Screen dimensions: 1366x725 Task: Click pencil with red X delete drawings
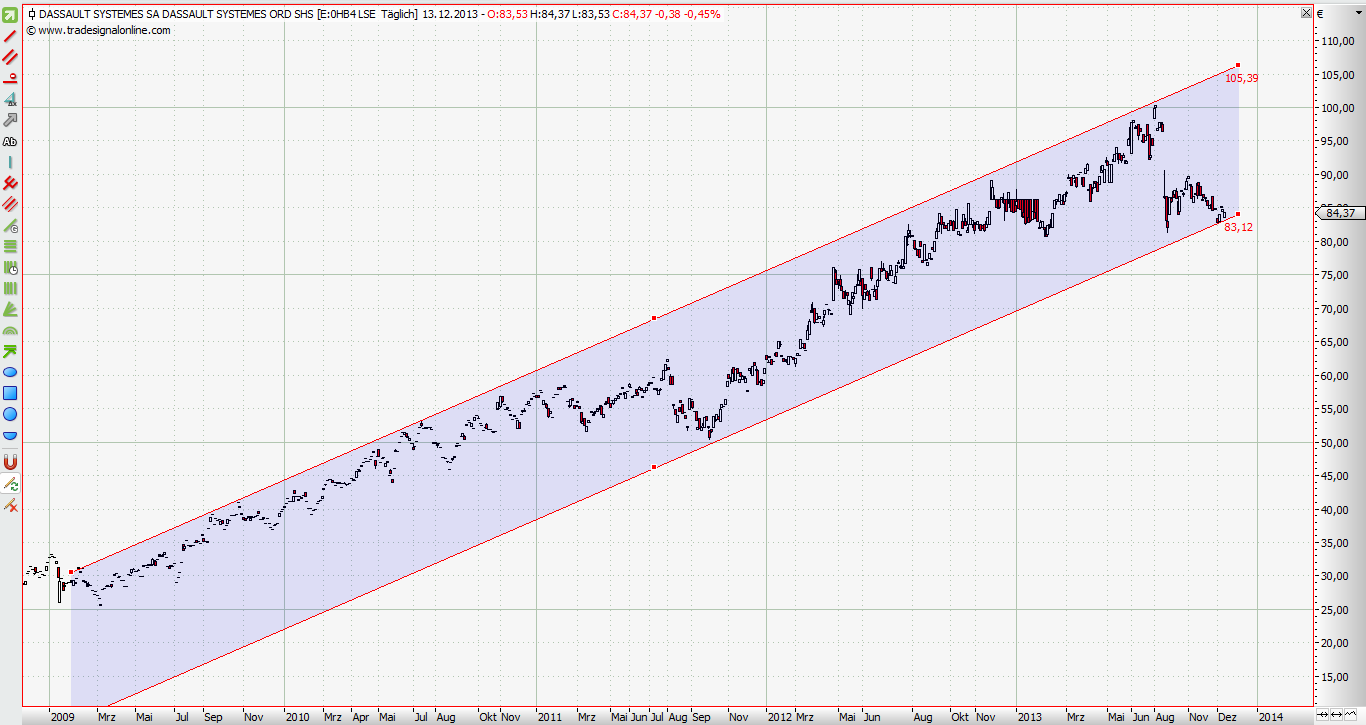coord(10,506)
